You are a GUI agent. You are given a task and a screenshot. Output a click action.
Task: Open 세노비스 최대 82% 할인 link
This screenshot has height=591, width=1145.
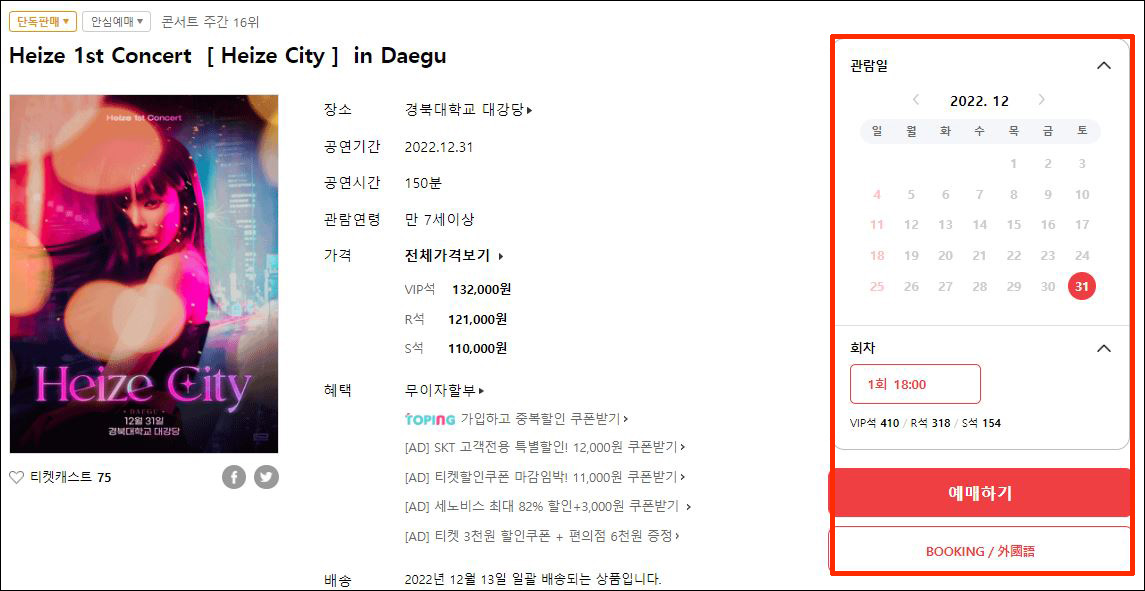click(x=548, y=506)
